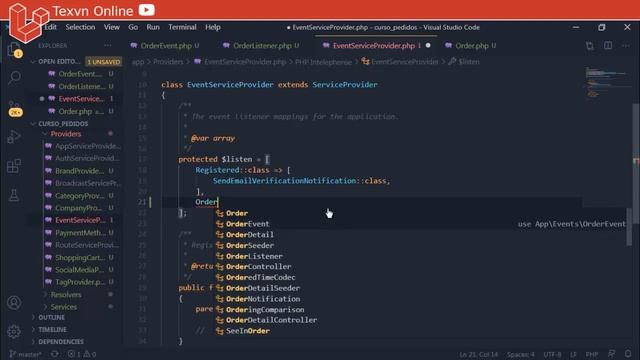This screenshot has width=640, height=360.
Task: Open AppServiceProvider file in Providers
Action: (x=87, y=146)
